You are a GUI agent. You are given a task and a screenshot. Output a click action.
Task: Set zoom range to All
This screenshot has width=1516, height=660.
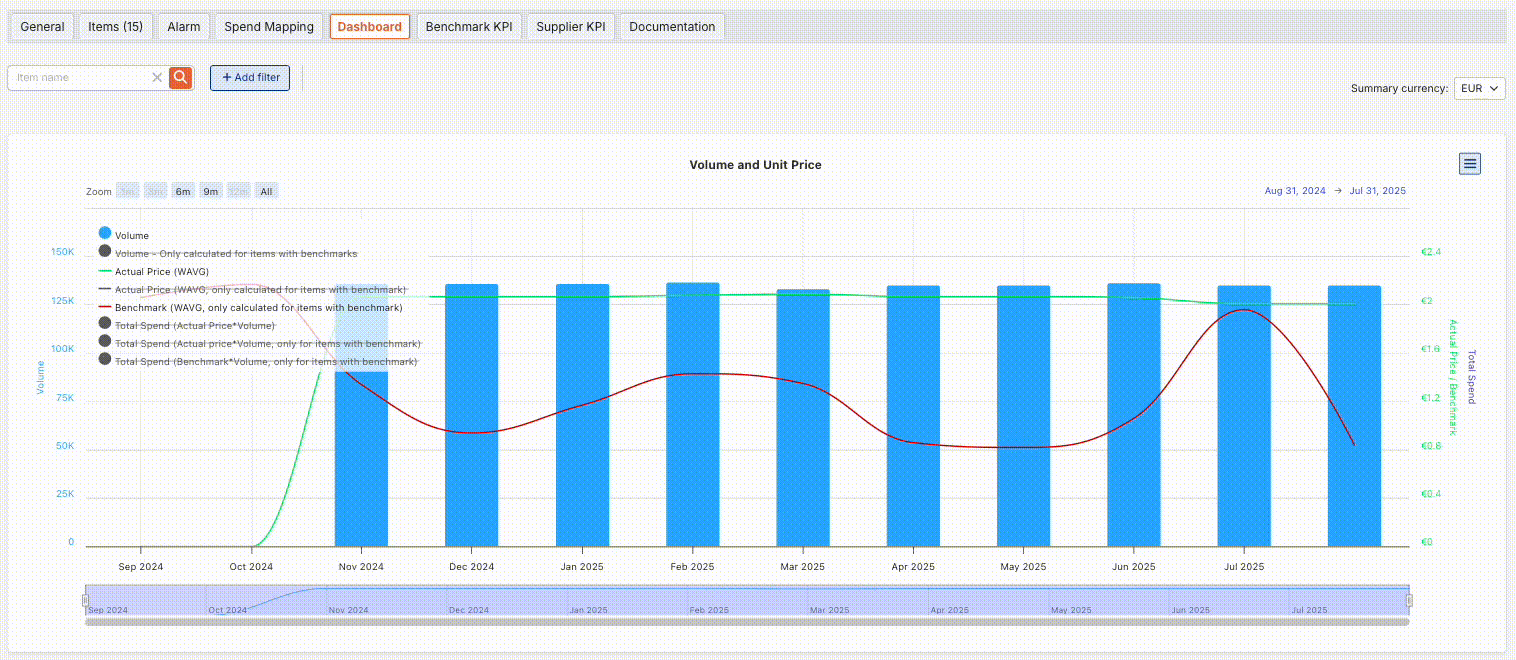[x=266, y=191]
